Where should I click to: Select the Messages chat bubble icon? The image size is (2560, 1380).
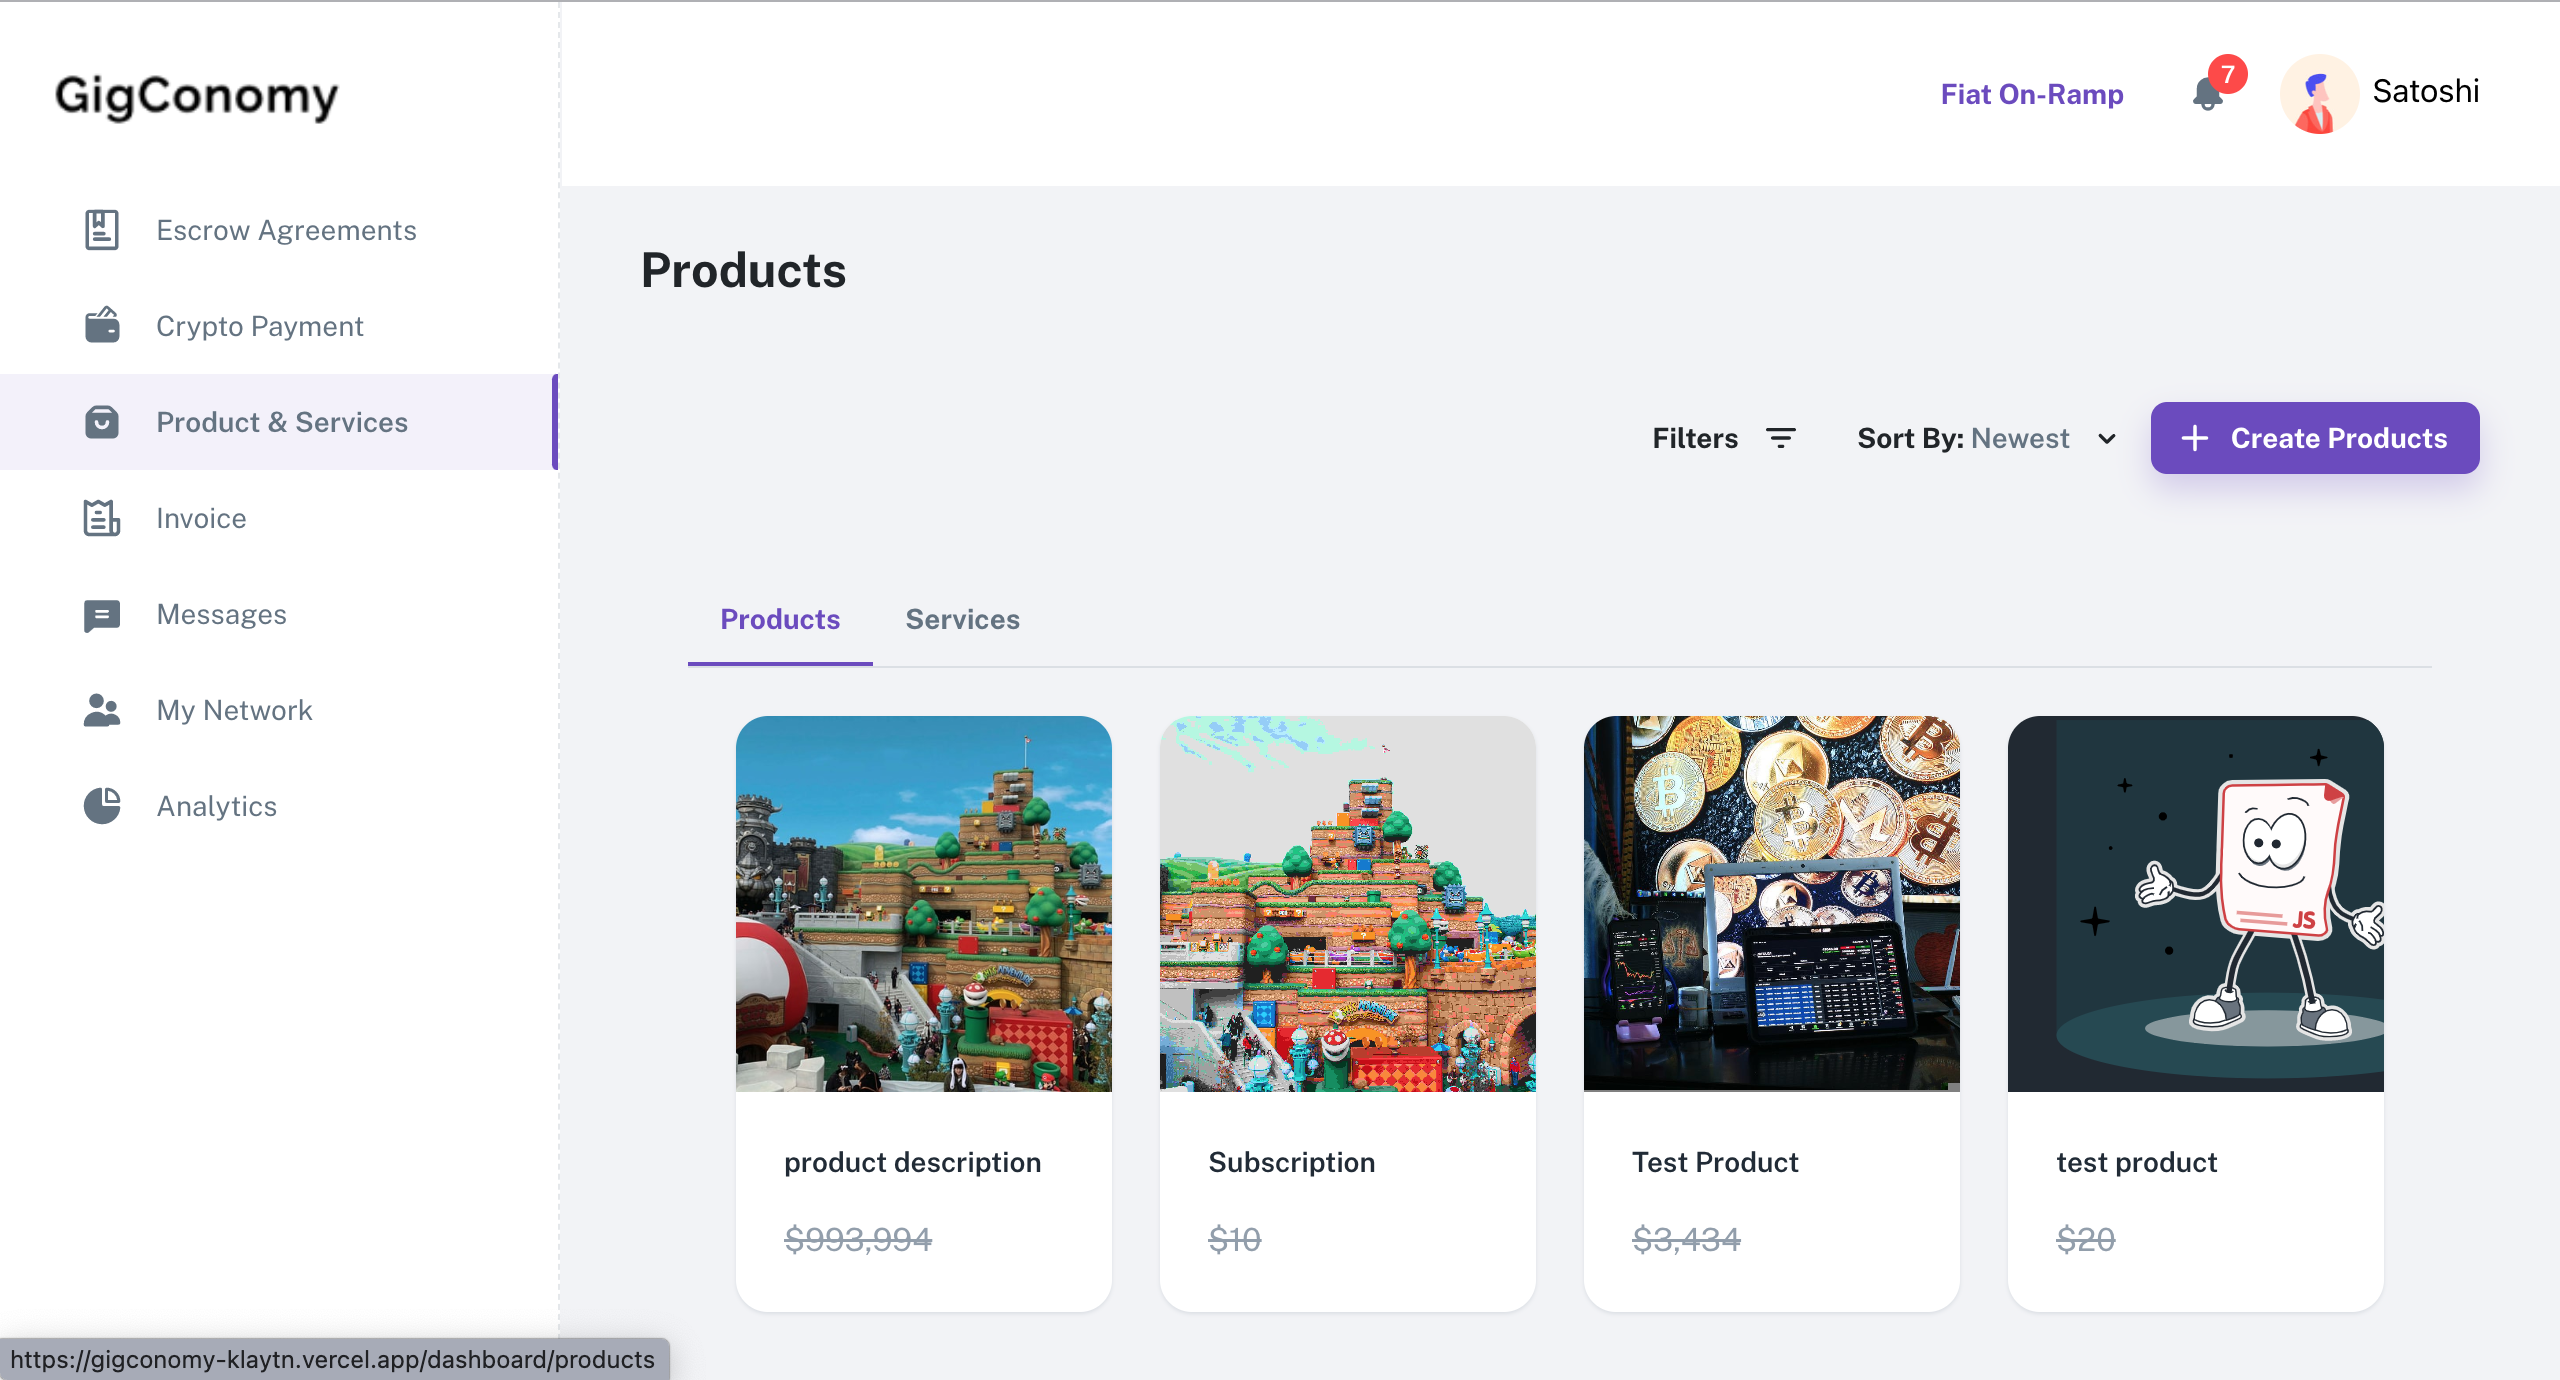[x=101, y=614]
